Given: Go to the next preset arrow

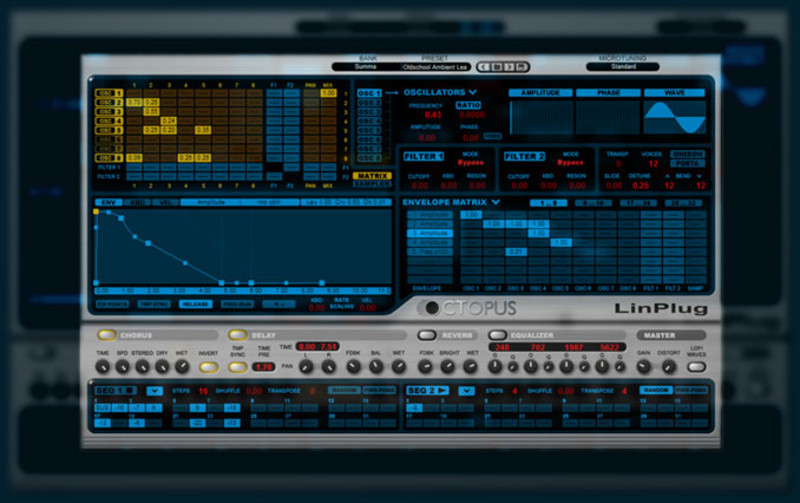Looking at the screenshot, I should coord(509,67).
